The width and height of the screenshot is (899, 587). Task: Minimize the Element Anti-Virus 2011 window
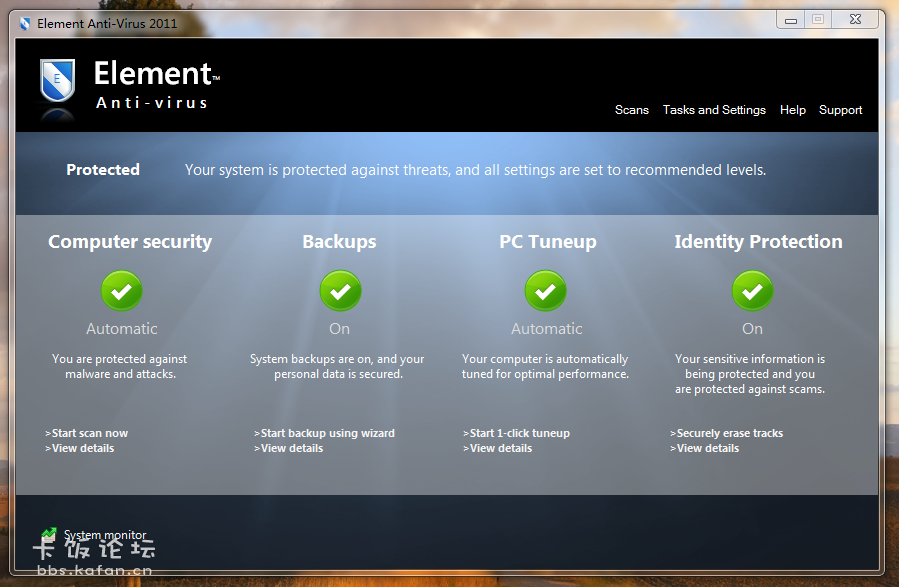click(x=791, y=20)
